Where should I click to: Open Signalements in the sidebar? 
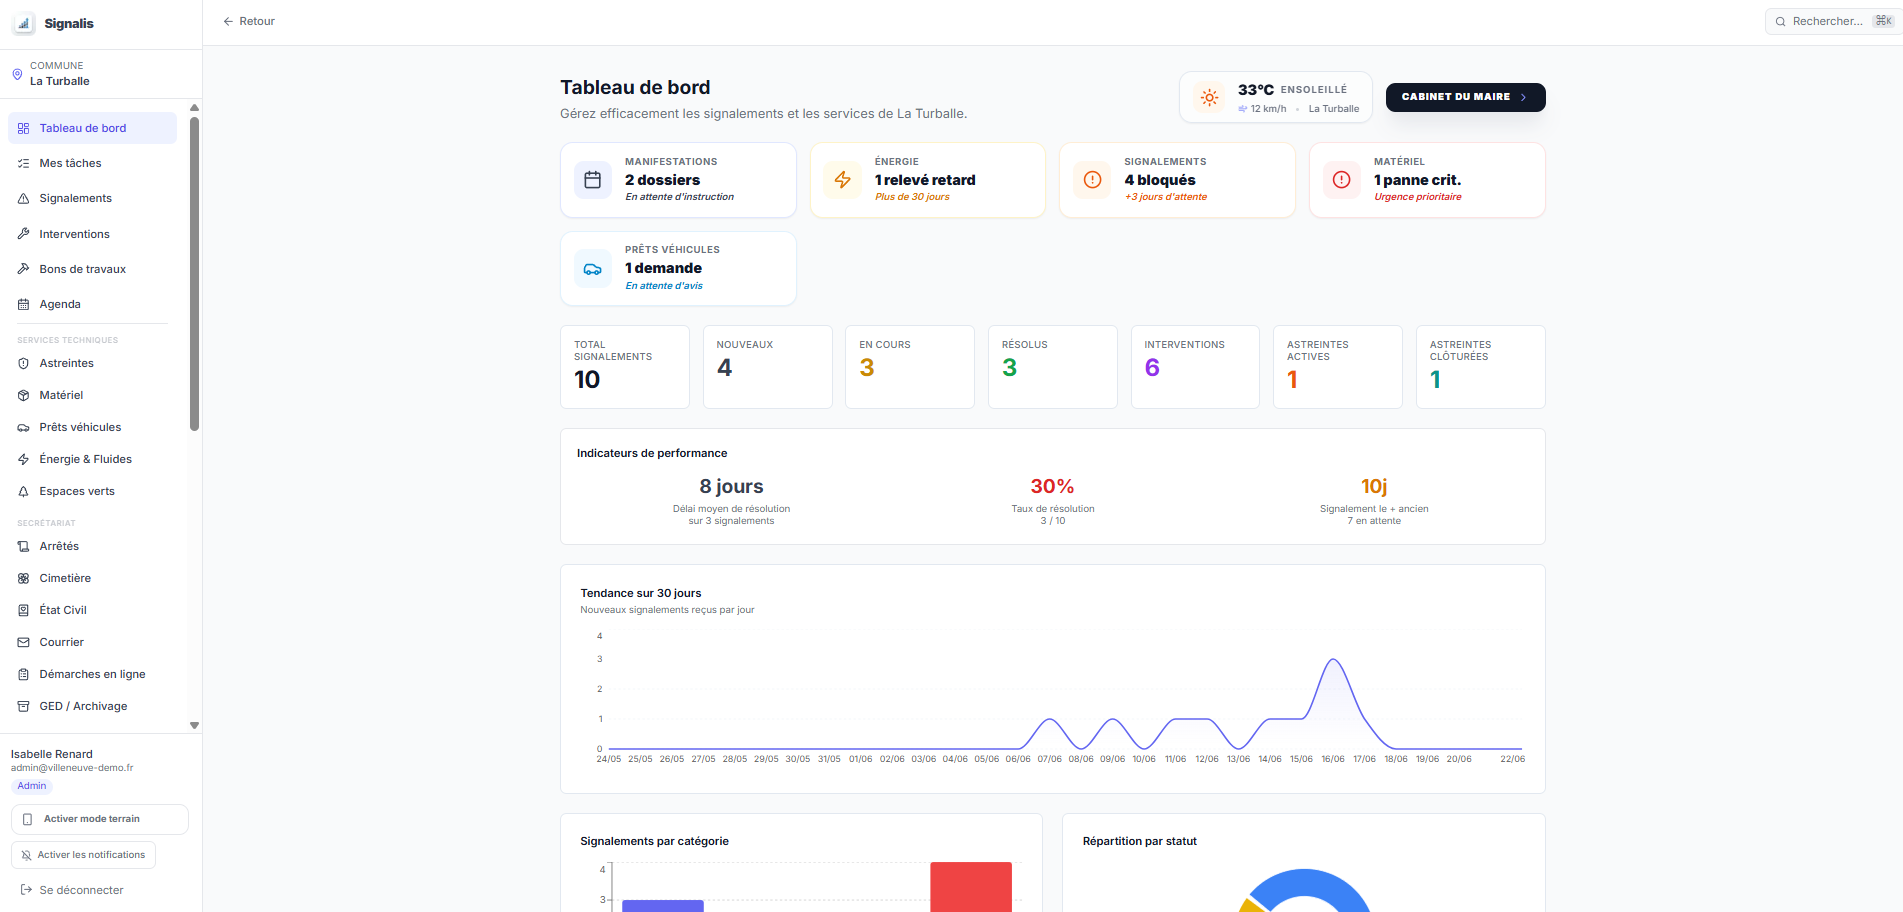point(92,198)
